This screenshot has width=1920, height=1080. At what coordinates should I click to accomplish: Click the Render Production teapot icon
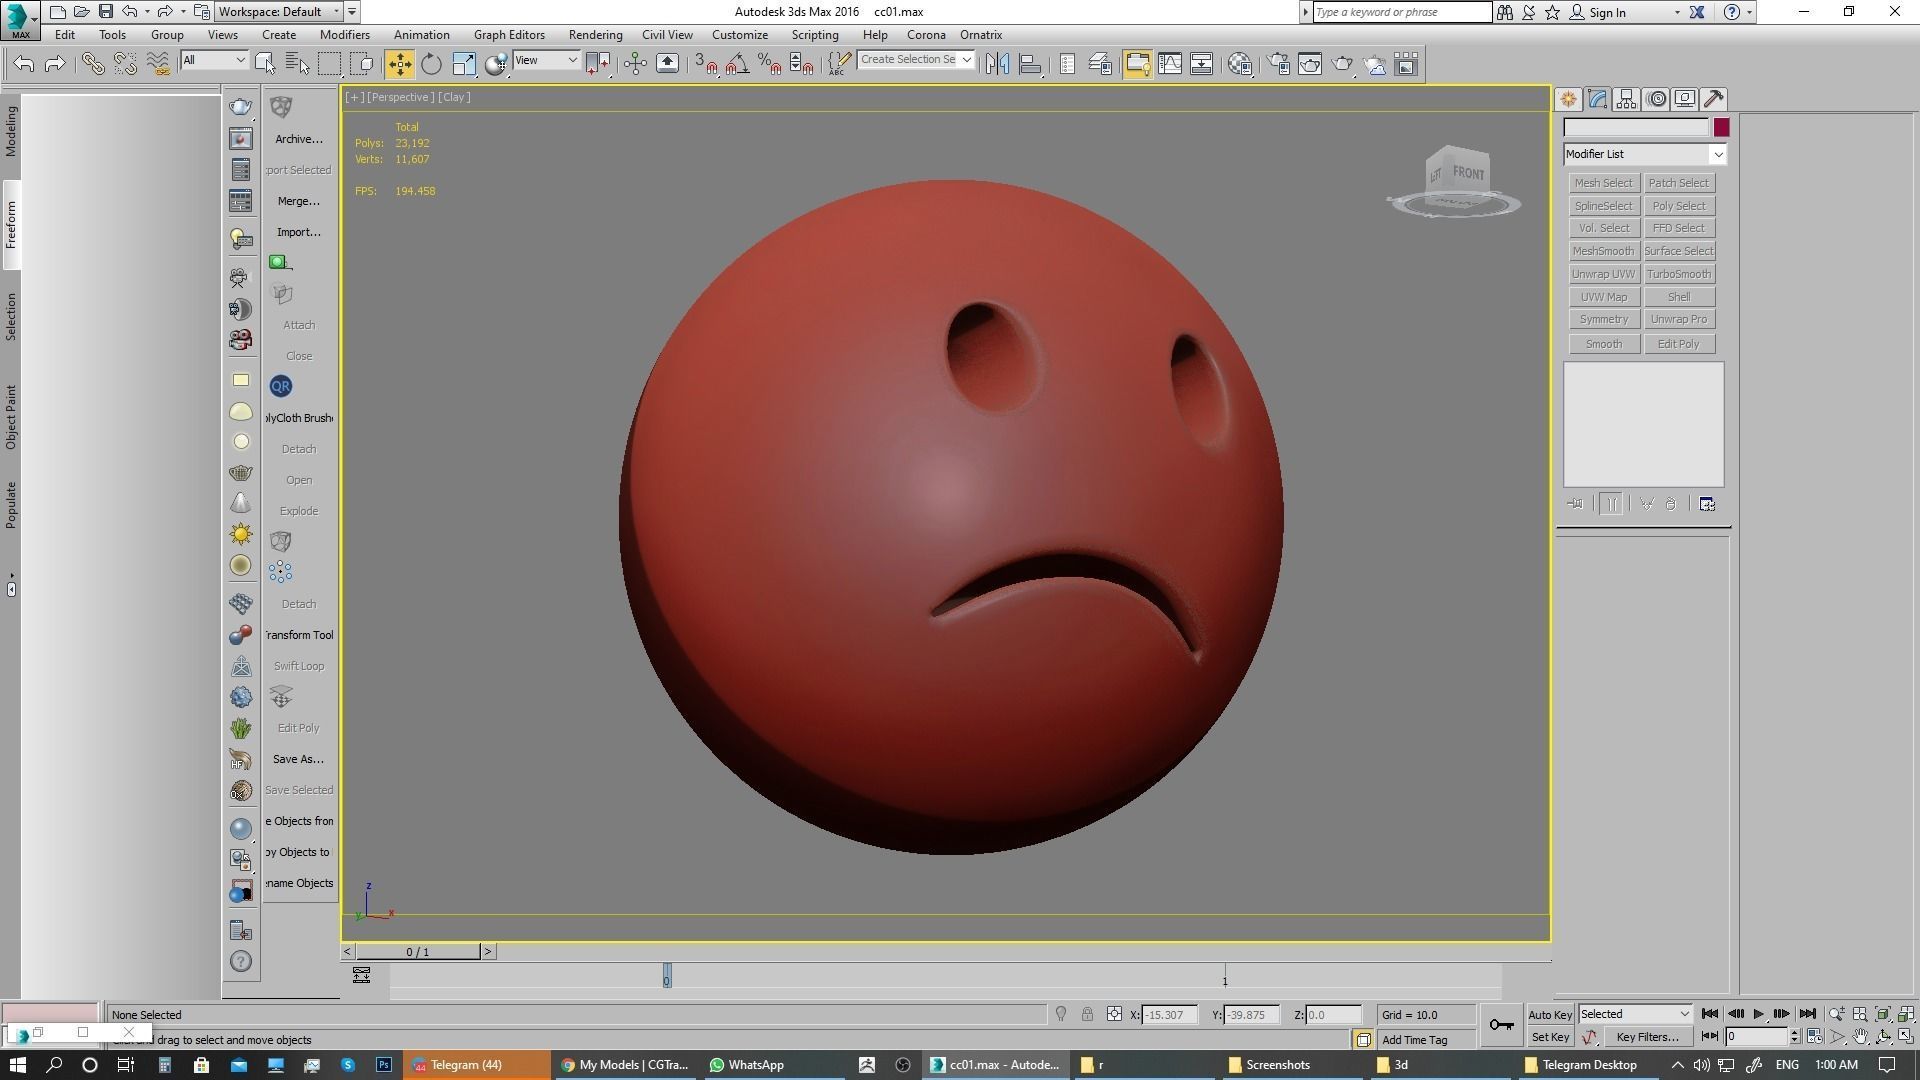[x=1343, y=64]
